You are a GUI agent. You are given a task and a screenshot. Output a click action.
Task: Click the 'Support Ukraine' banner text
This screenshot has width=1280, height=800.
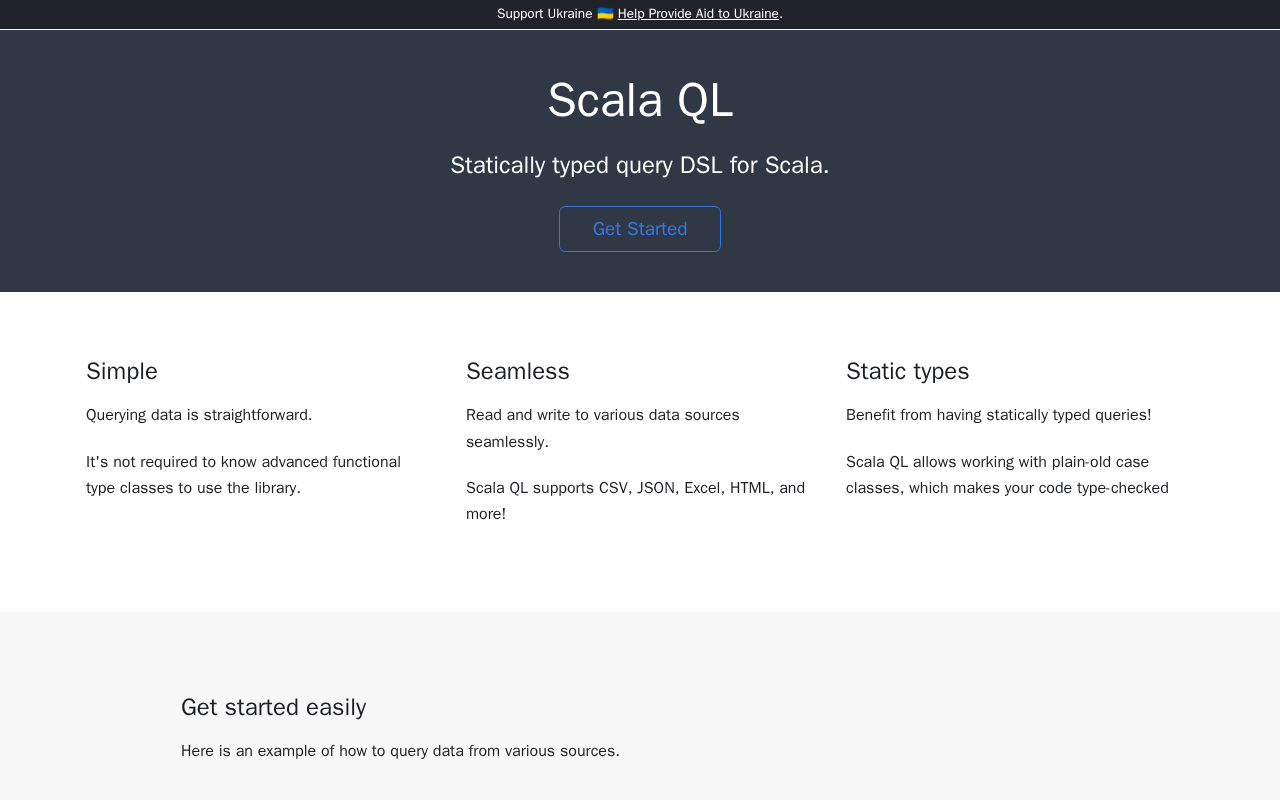click(544, 14)
